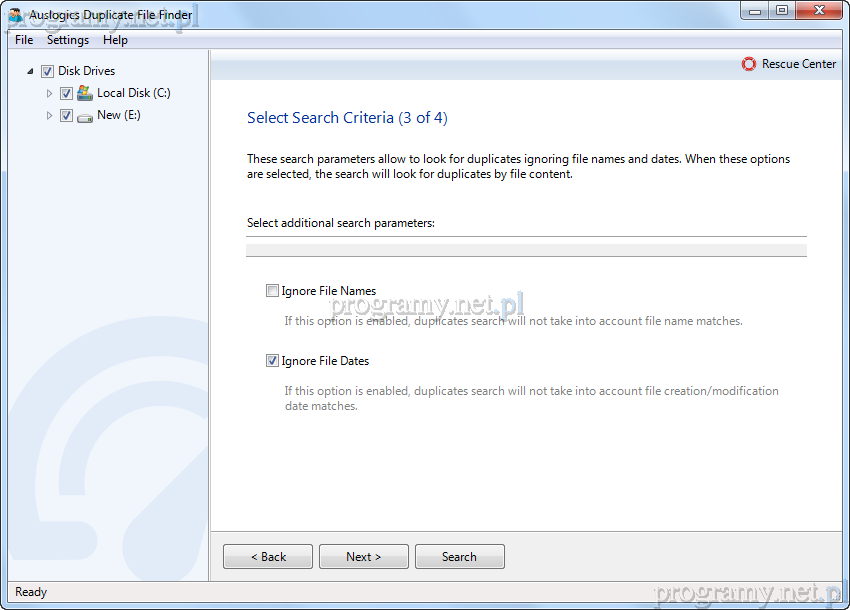Proceed using the Next button
The image size is (850, 610).
363,557
